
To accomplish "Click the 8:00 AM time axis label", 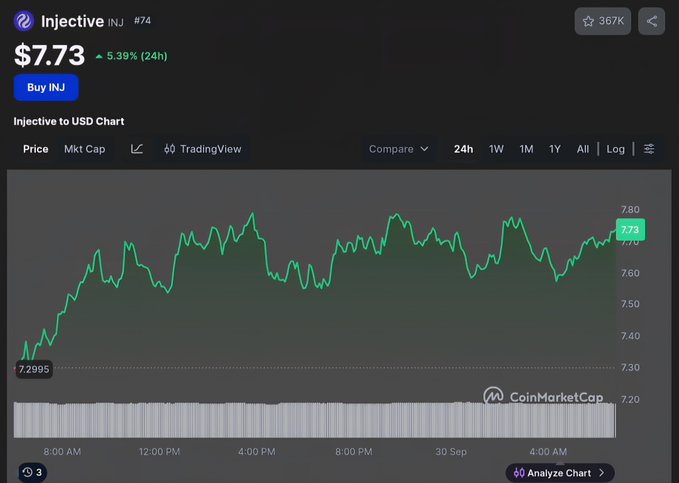I will [62, 452].
